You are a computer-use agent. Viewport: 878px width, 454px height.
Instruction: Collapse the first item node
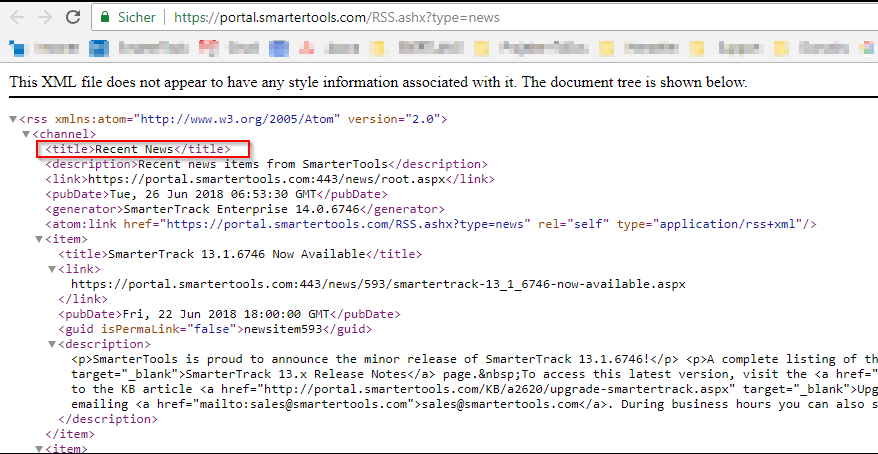[x=39, y=239]
